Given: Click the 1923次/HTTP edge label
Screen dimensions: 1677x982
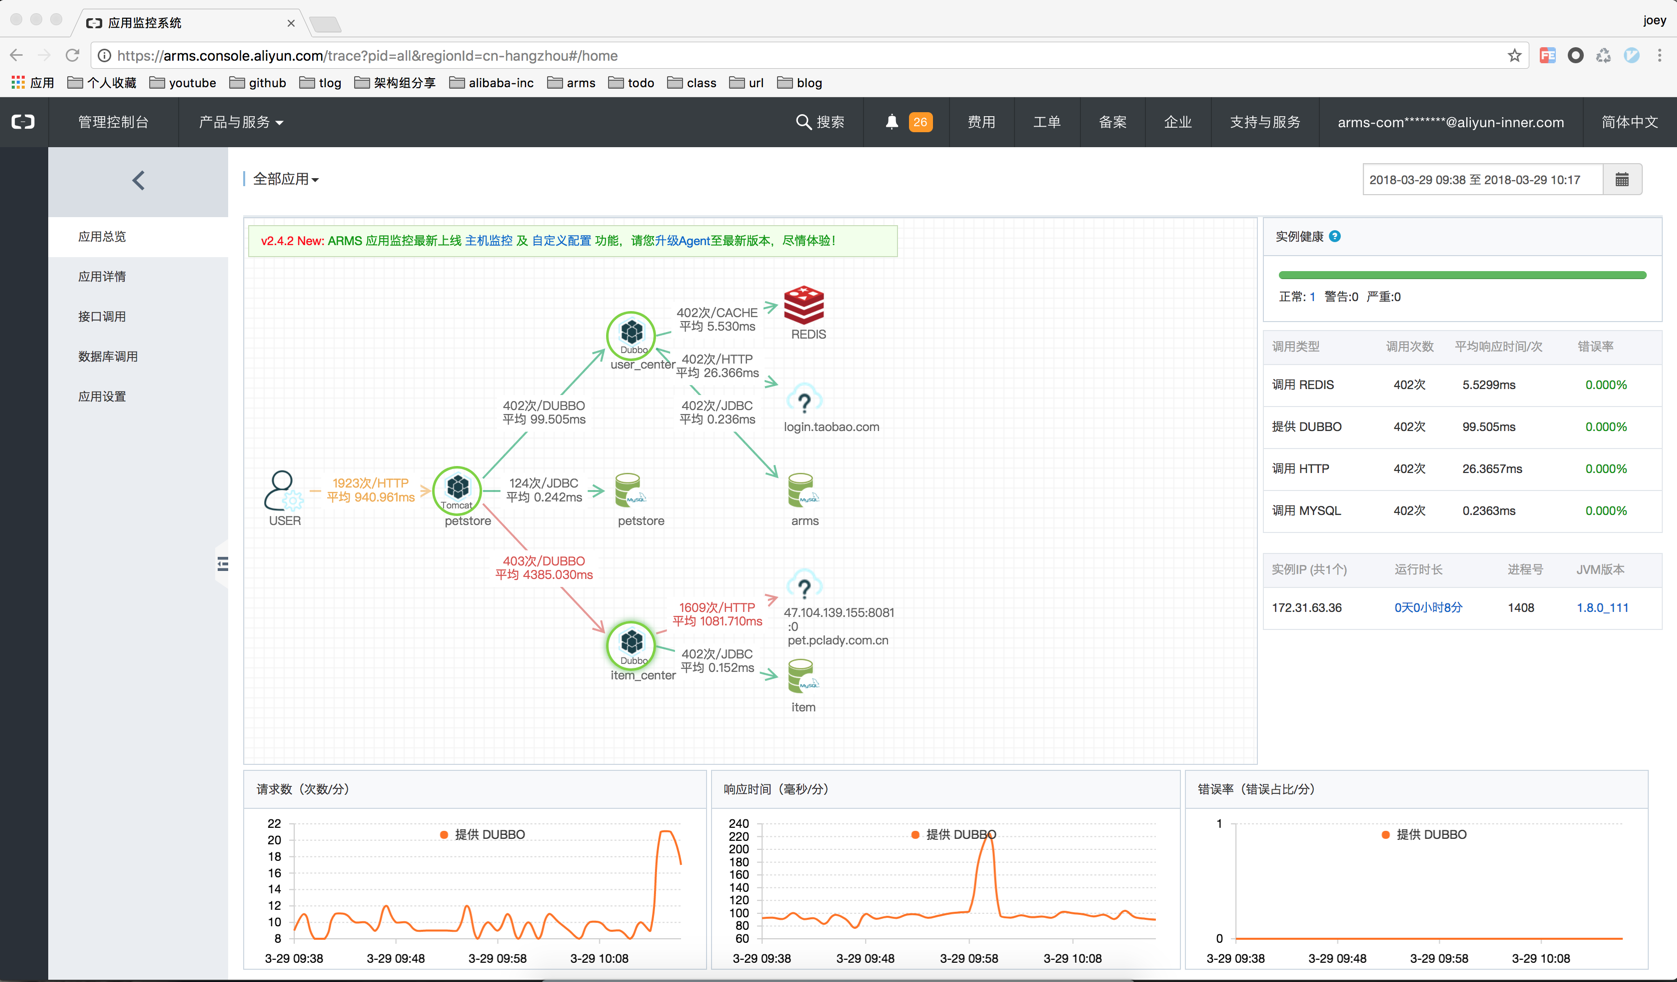Looking at the screenshot, I should pyautogui.click(x=371, y=490).
